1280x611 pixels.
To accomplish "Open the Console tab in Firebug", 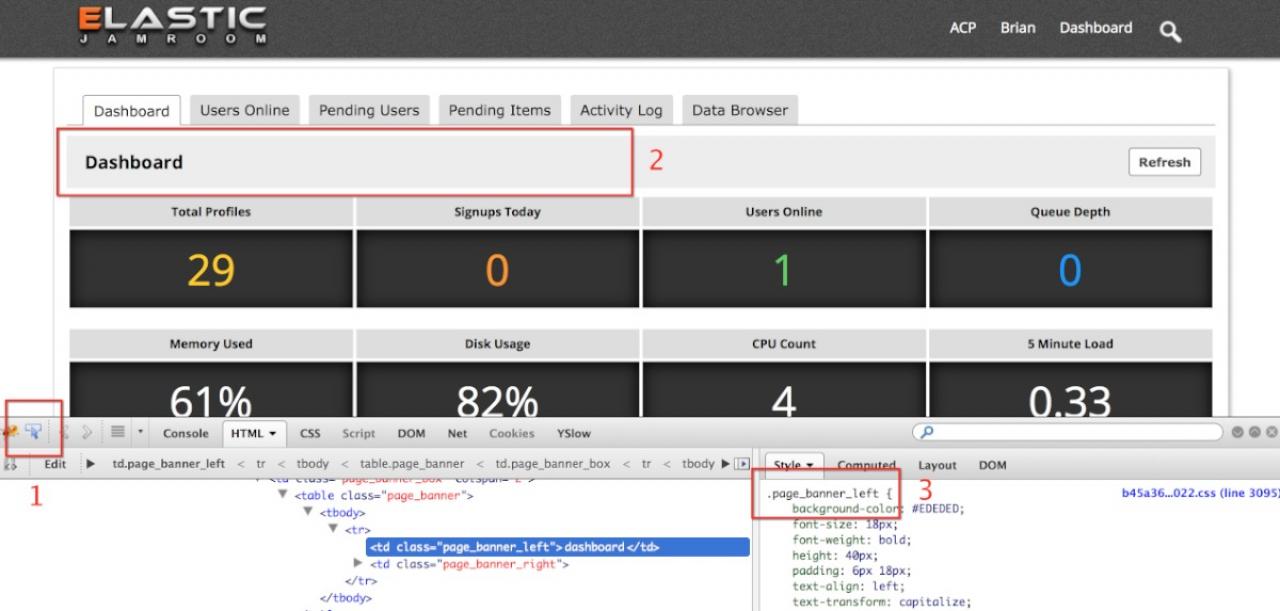I will click(x=186, y=433).
